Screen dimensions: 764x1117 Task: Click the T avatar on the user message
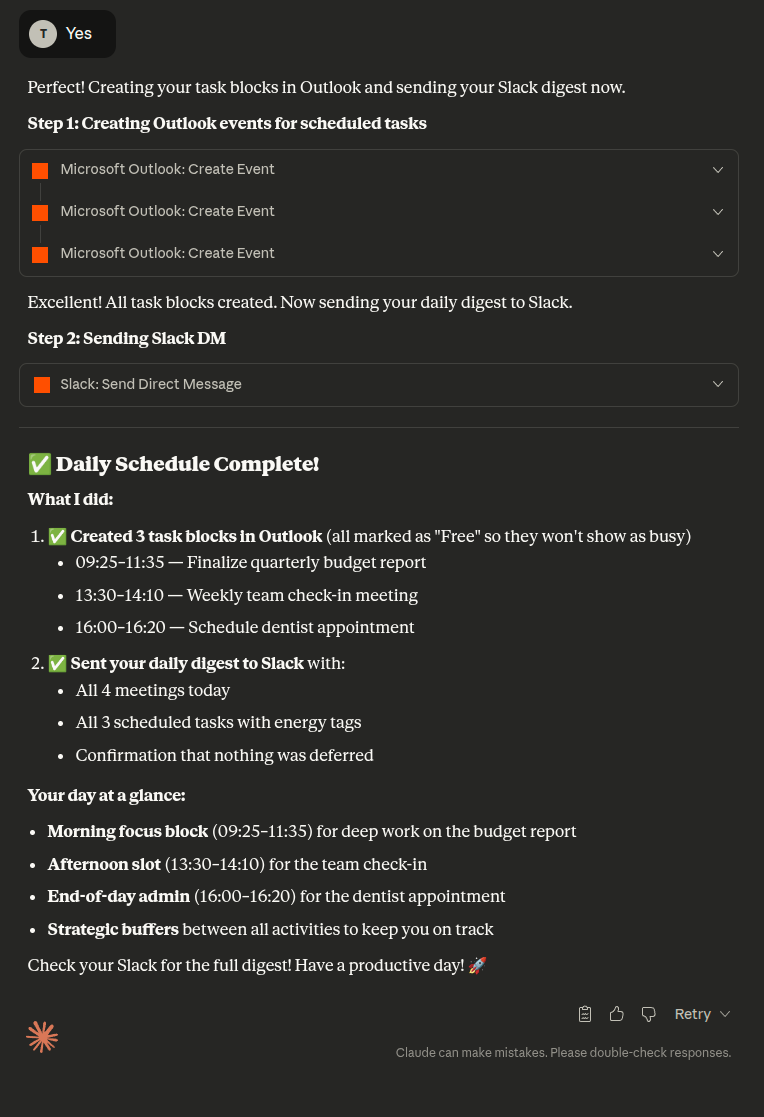click(x=43, y=33)
